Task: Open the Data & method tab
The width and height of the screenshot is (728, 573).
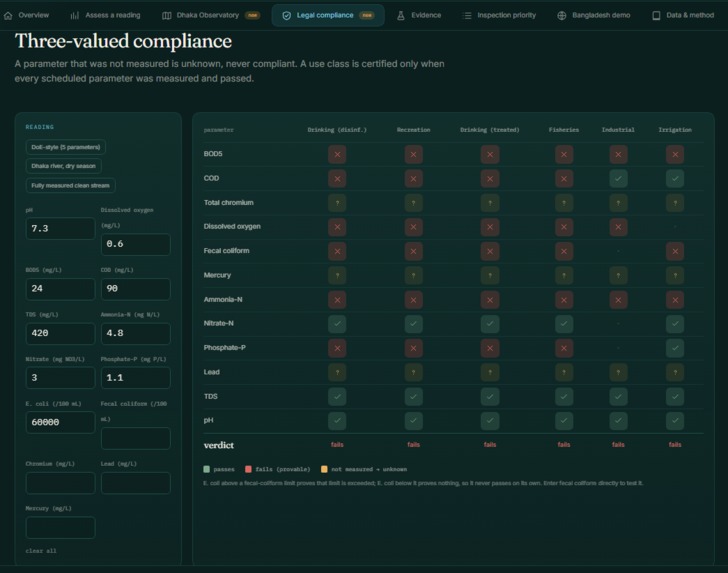Action: coord(683,15)
